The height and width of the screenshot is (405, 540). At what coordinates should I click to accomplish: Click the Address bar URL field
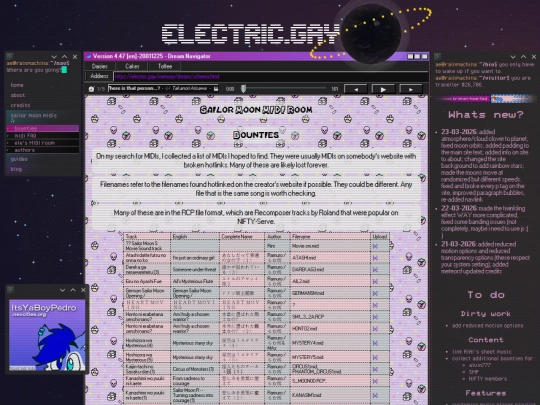coord(270,76)
